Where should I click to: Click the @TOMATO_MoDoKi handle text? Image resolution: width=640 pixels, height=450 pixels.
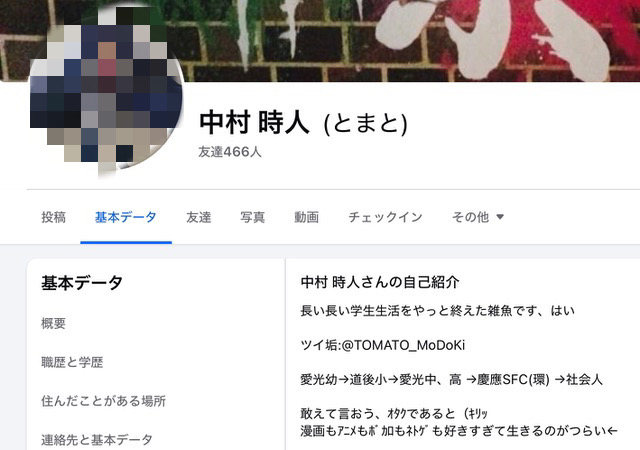pos(403,345)
